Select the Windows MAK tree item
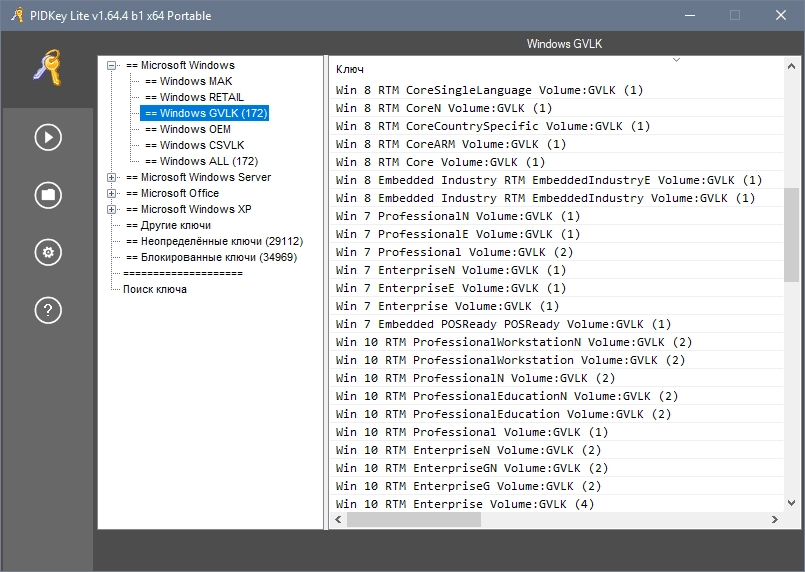Viewport: 805px width, 572px height. click(188, 81)
